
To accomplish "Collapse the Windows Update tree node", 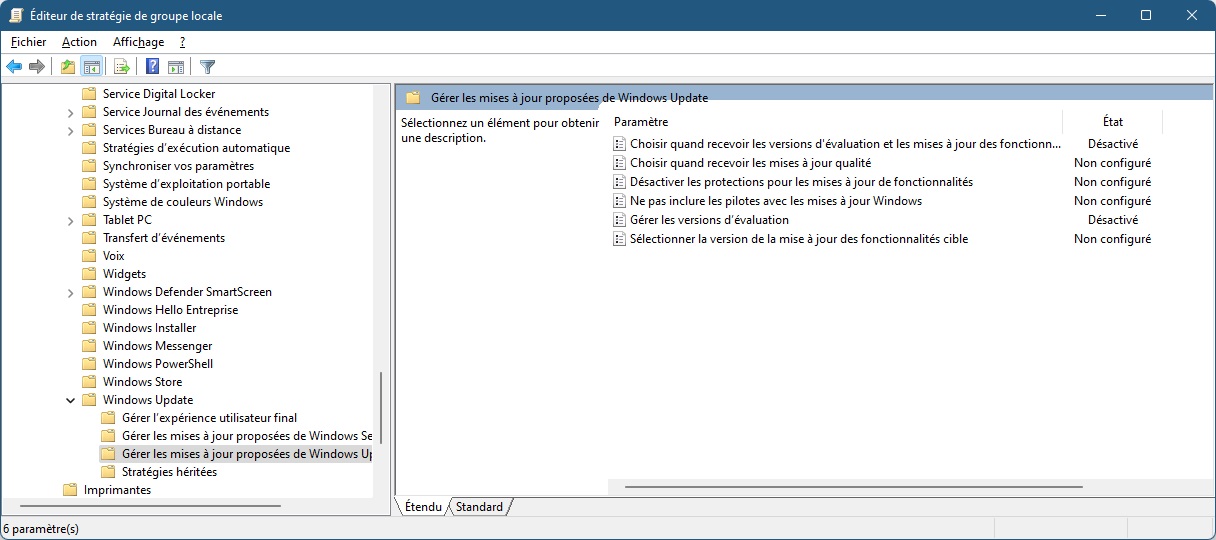I will tap(71, 400).
